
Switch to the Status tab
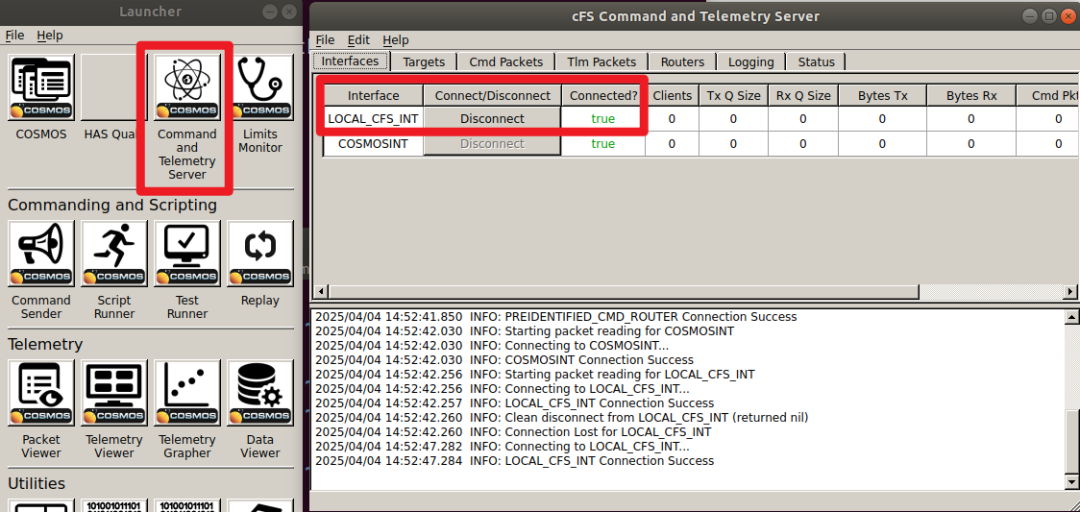pyautogui.click(x=816, y=62)
